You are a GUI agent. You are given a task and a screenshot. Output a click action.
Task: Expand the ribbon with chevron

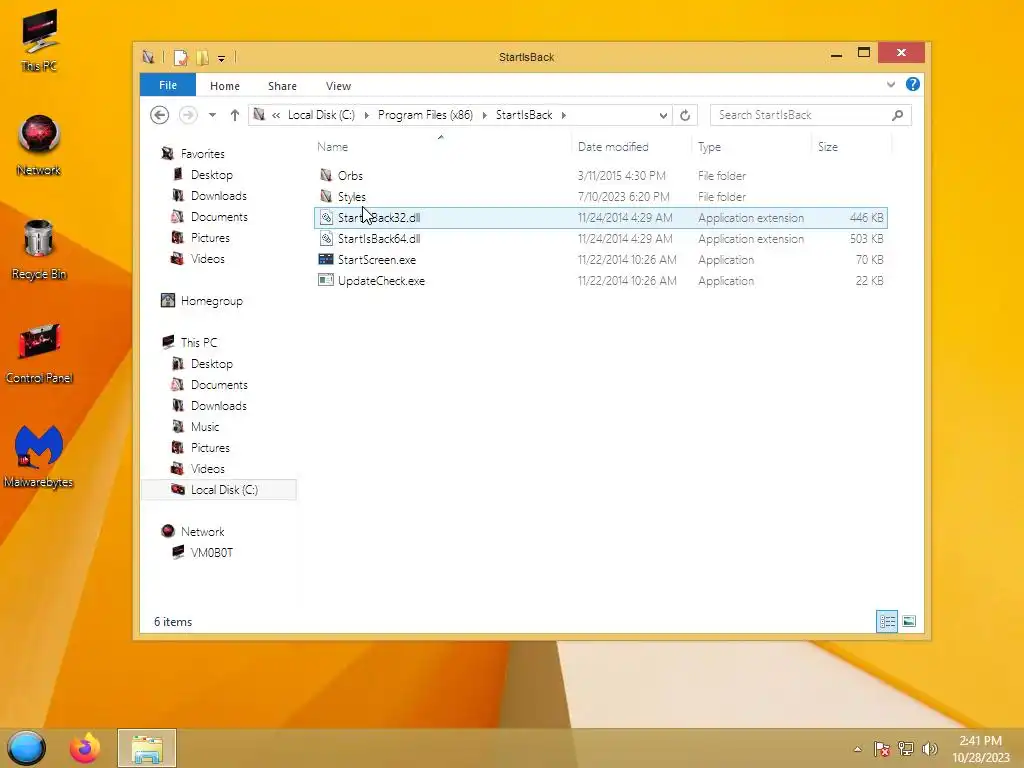(891, 85)
